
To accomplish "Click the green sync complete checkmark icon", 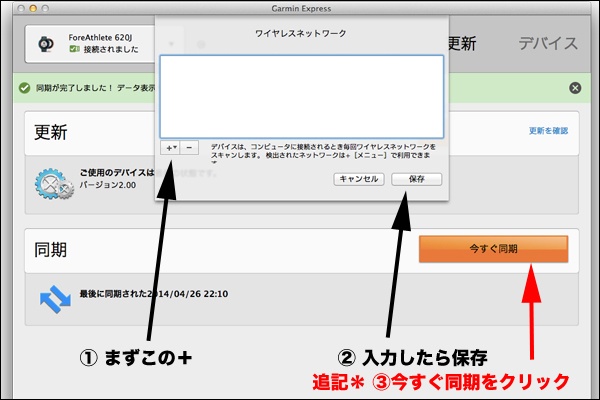I will pyautogui.click(x=24, y=88).
